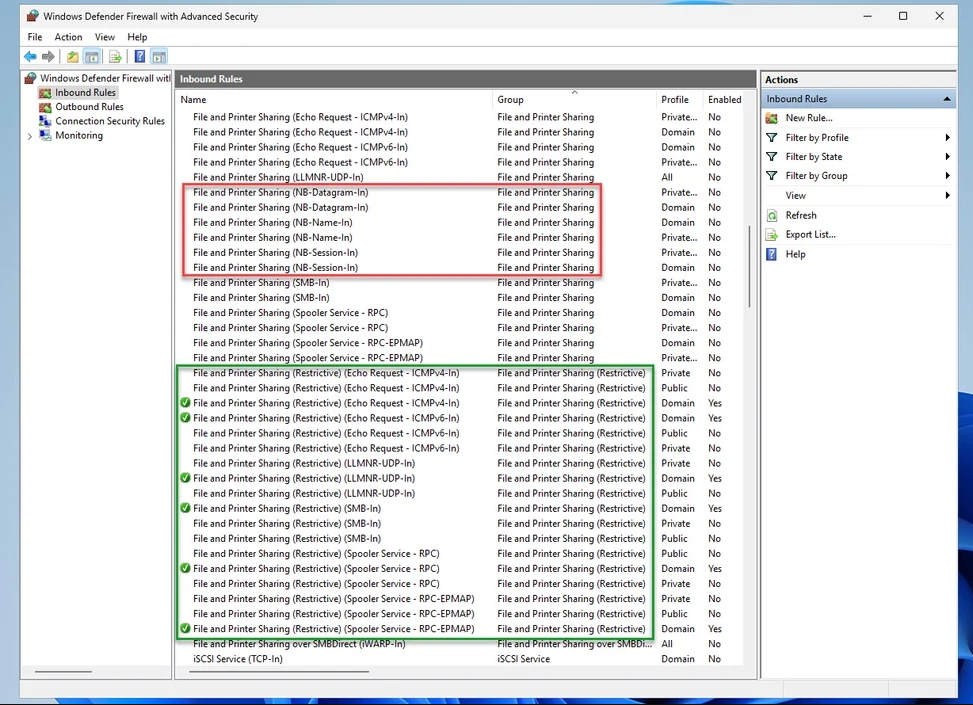Click the horizontal scrollbar under rules list

279,671
